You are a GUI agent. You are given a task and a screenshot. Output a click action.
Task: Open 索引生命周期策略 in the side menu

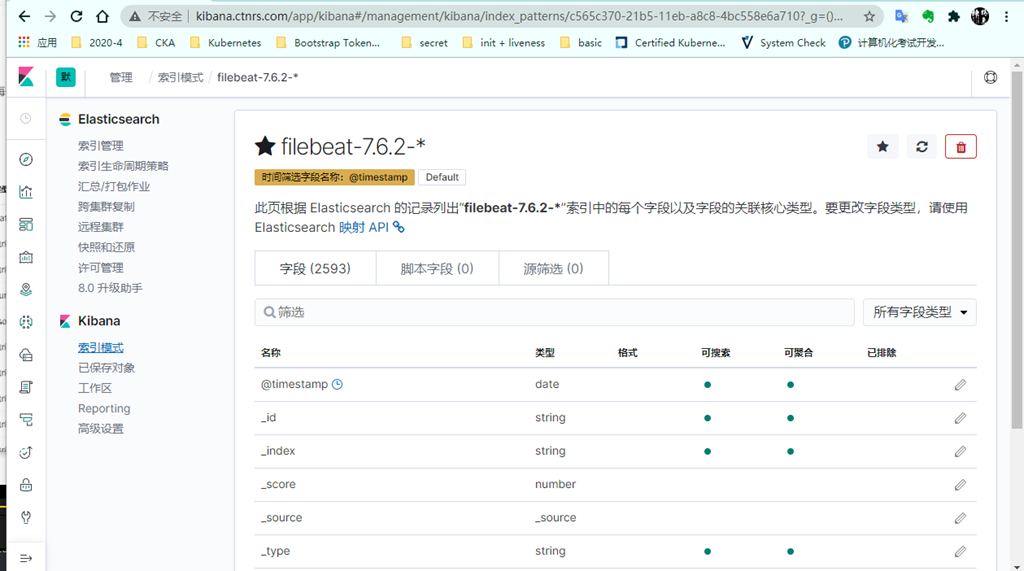coord(123,166)
